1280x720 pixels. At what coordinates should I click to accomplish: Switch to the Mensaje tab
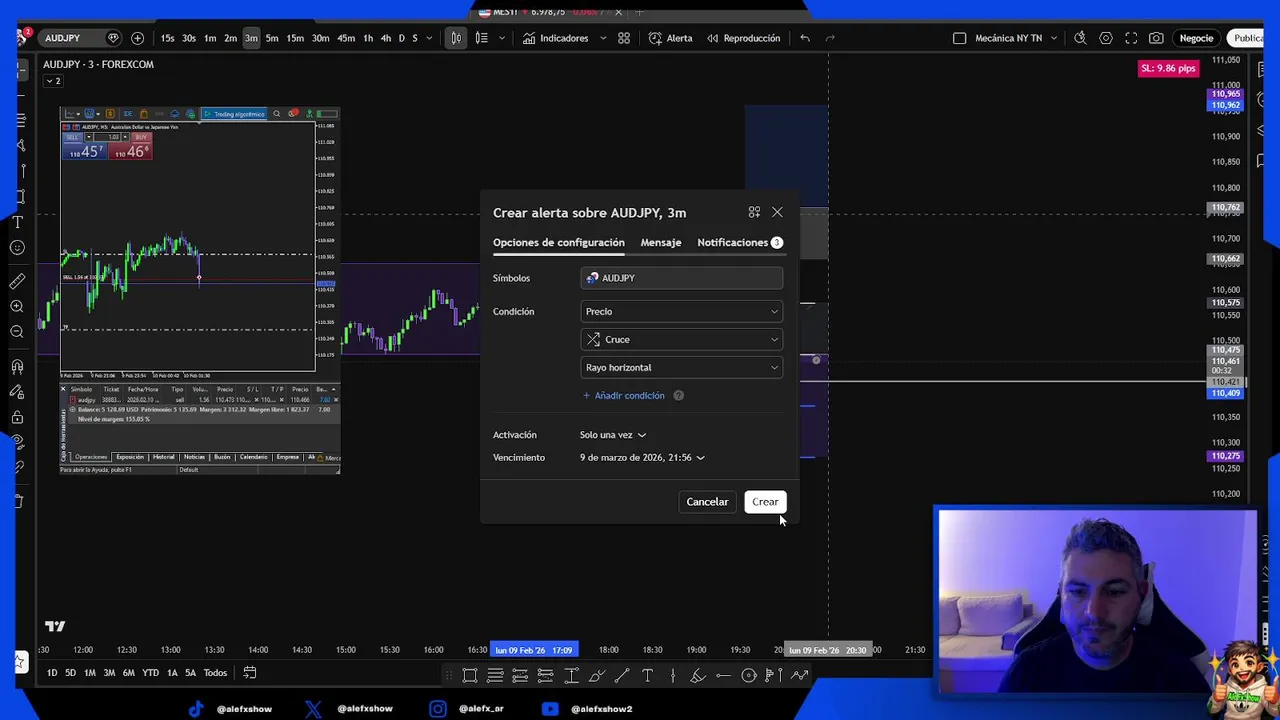tap(661, 242)
